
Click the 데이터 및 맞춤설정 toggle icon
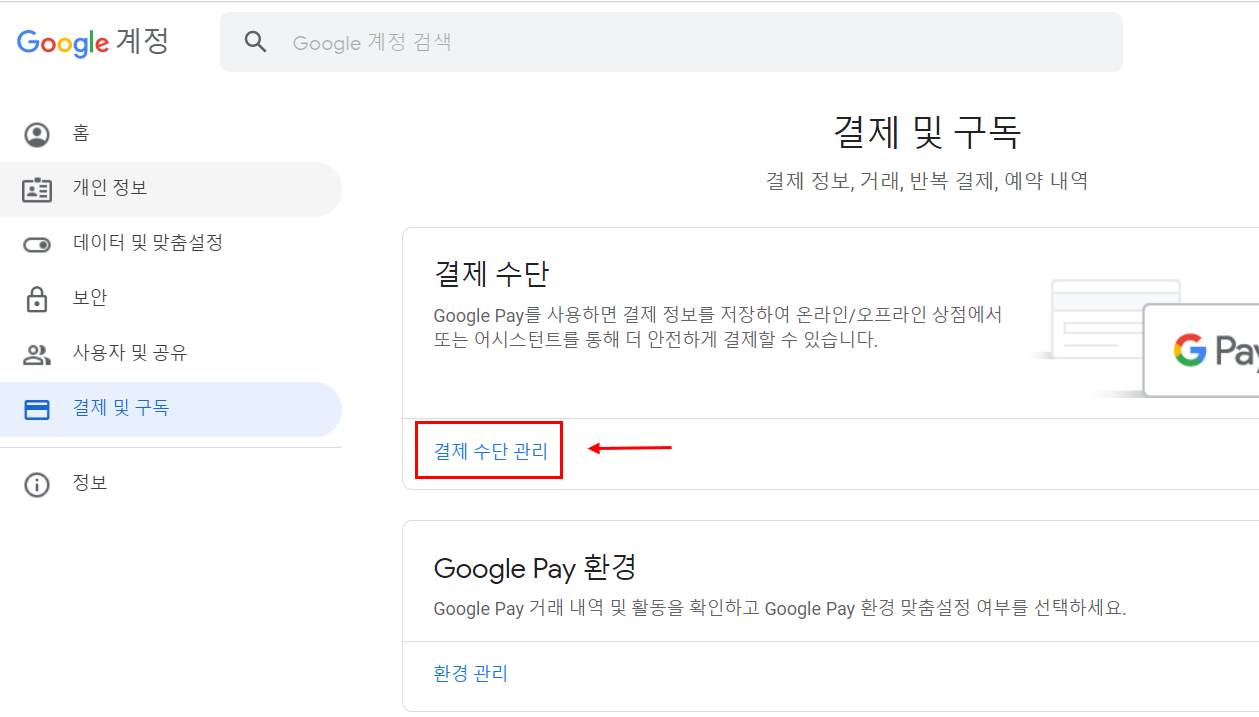pos(37,244)
